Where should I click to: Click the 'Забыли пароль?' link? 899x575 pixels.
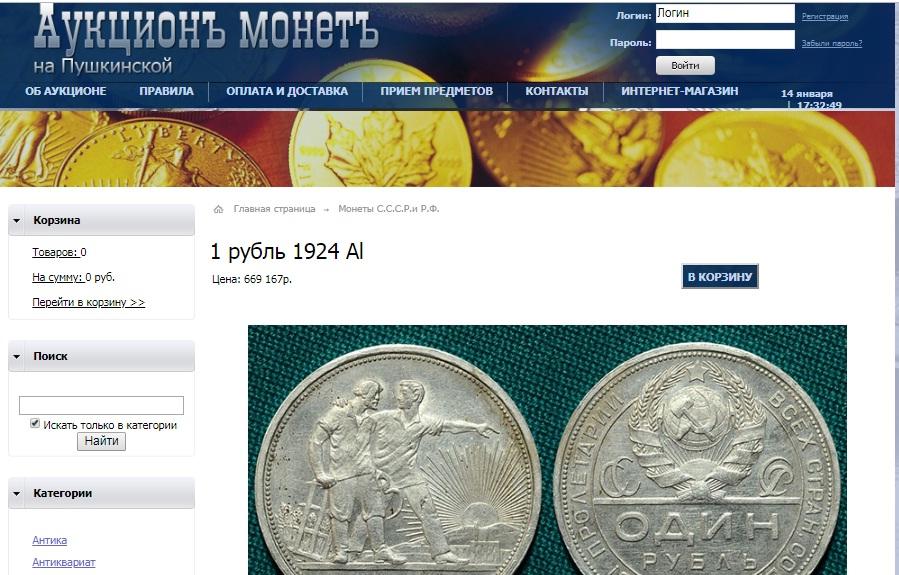(831, 43)
